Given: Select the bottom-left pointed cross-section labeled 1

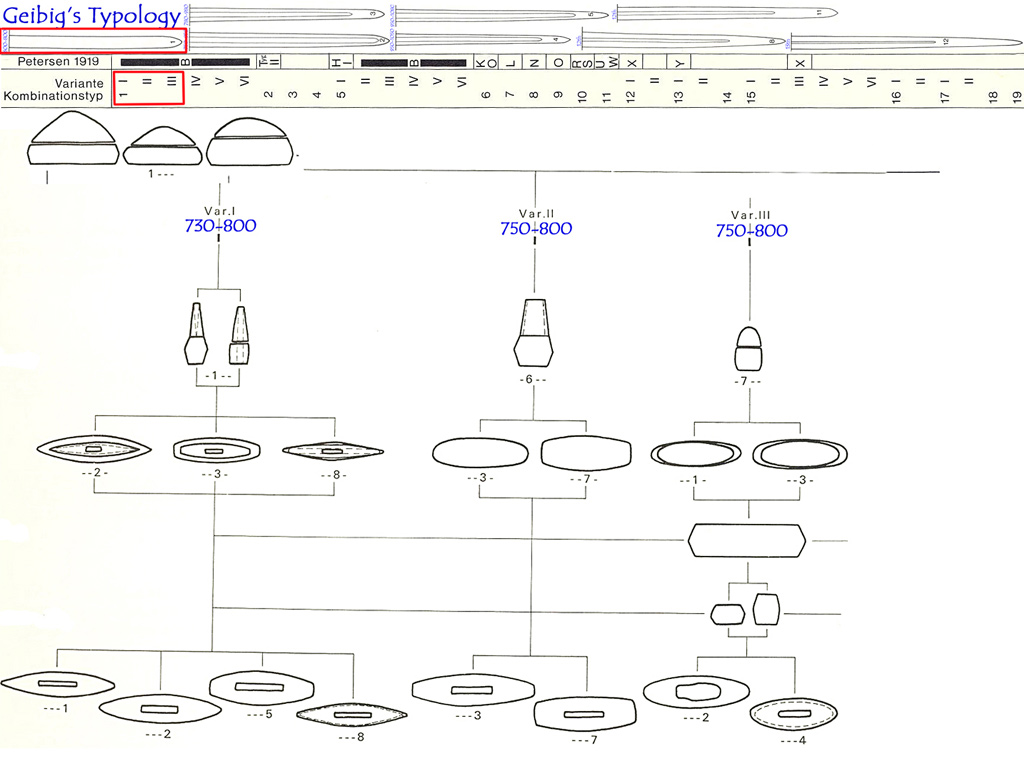Looking at the screenshot, I should point(54,683).
